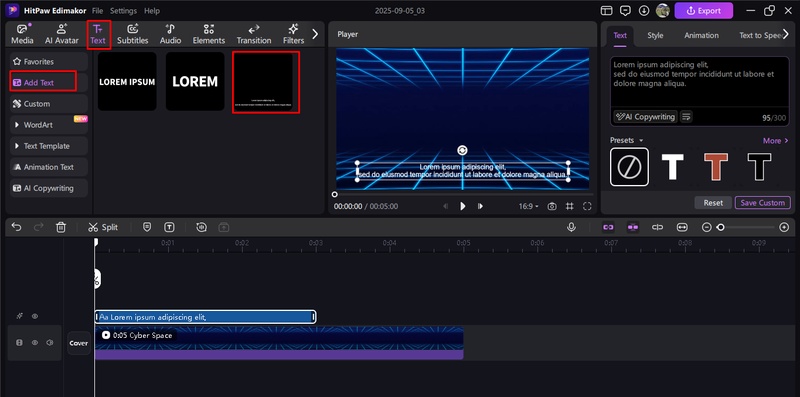Open AI Copywriting in the sidebar
The height and width of the screenshot is (397, 800).
[x=48, y=188]
